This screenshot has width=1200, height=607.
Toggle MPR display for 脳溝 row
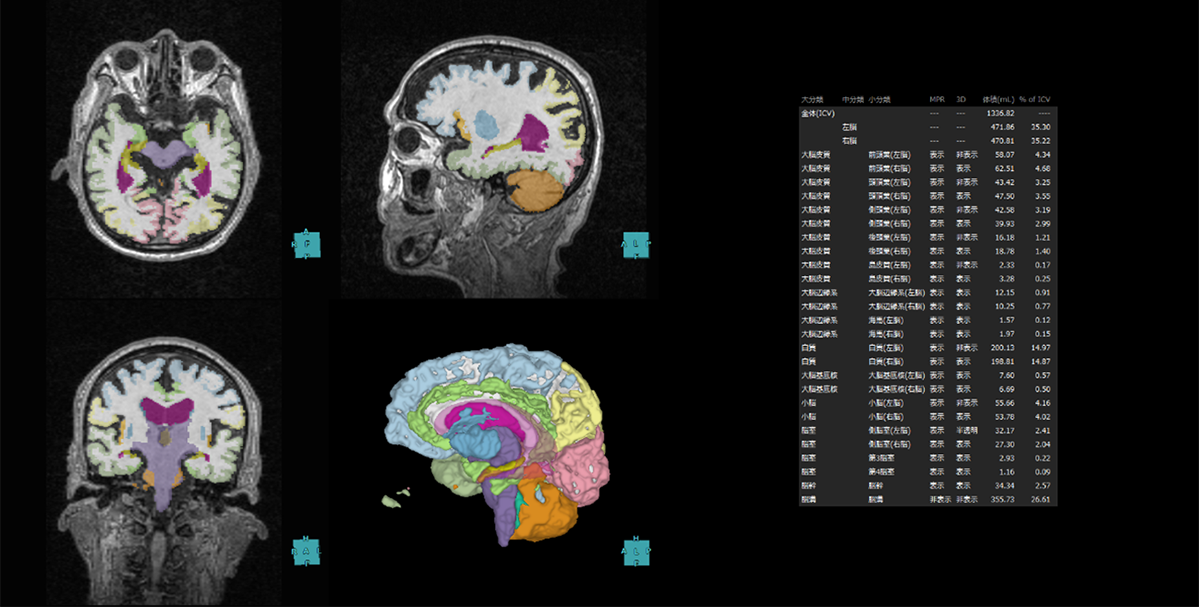[937, 498]
